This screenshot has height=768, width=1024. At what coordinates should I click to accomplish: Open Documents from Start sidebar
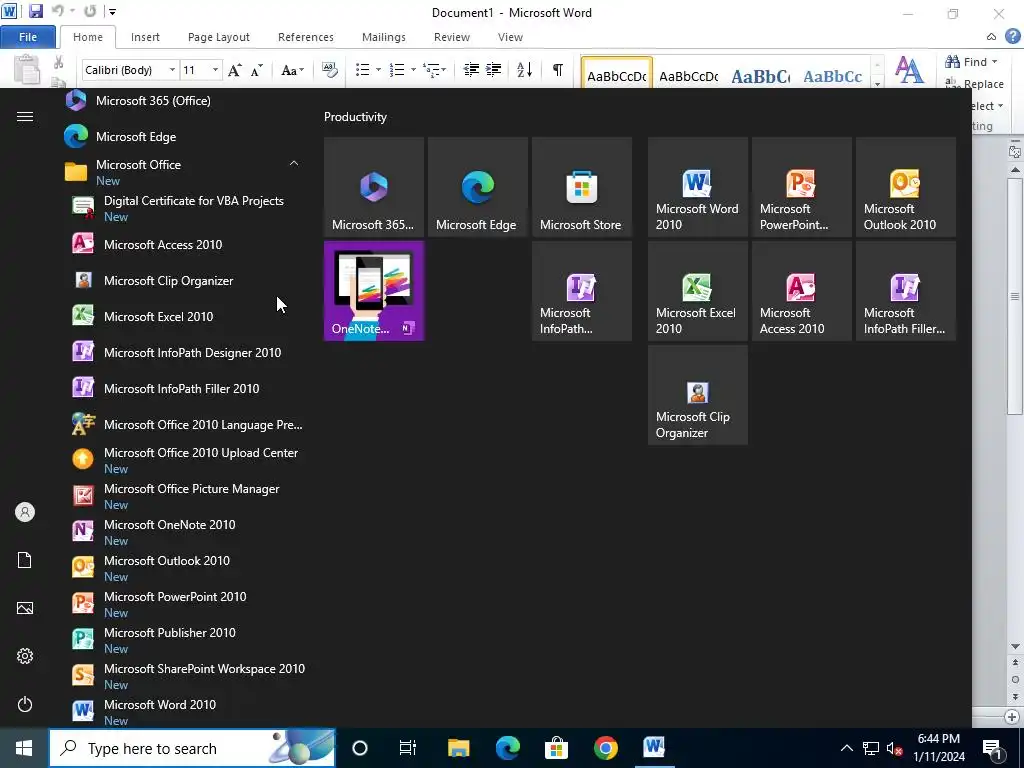tap(25, 560)
